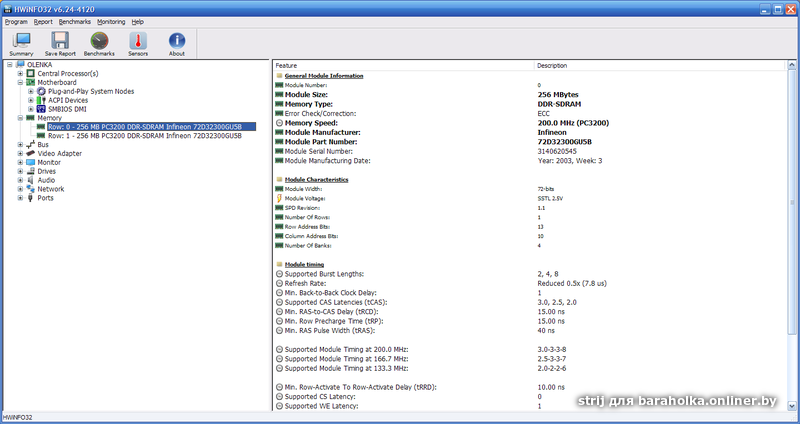Click the Memory module tree icon
Screen dimensions: 800x424
click(31, 118)
